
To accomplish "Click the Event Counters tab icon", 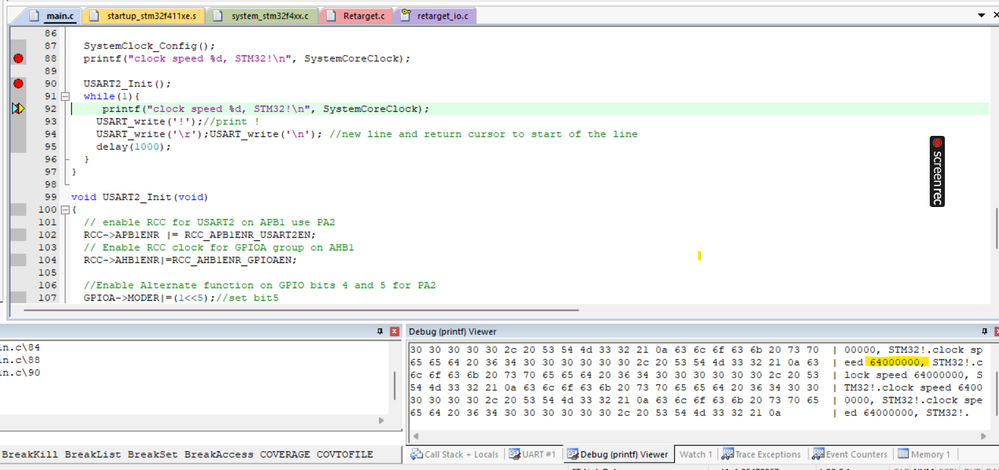I will (x=818, y=454).
